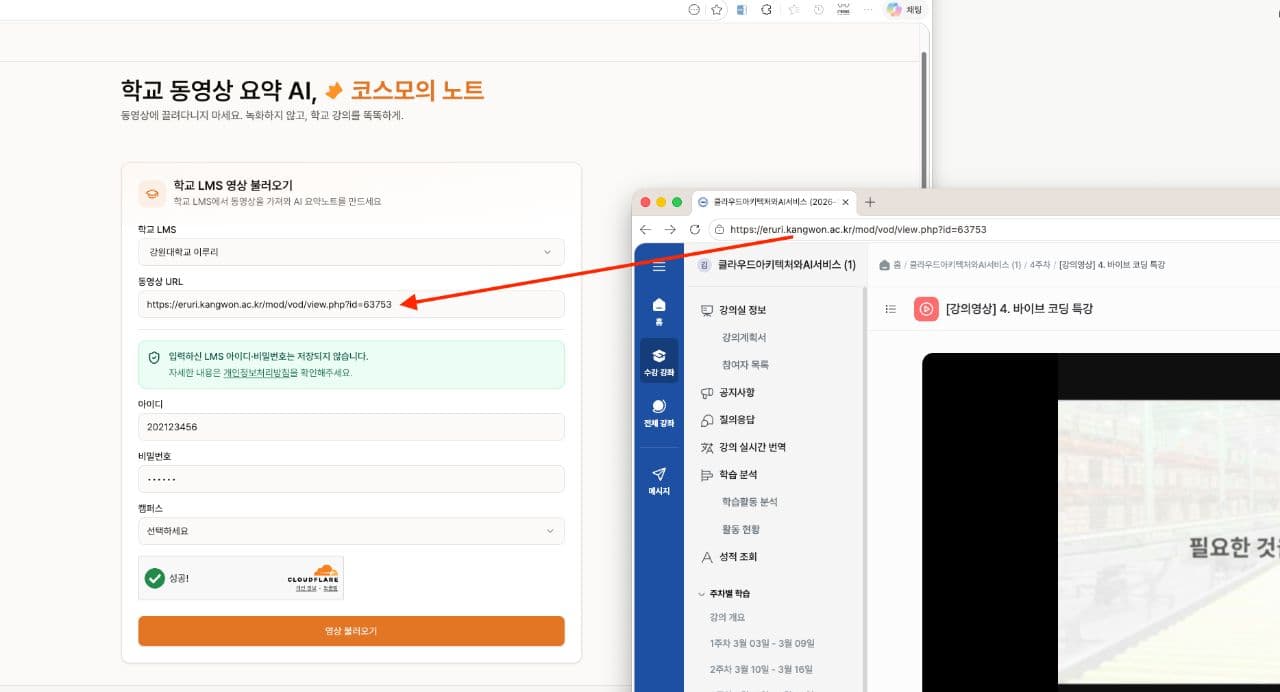The height and width of the screenshot is (692, 1280).
Task: Click the site info icon in LMS address bar
Action: tap(720, 229)
